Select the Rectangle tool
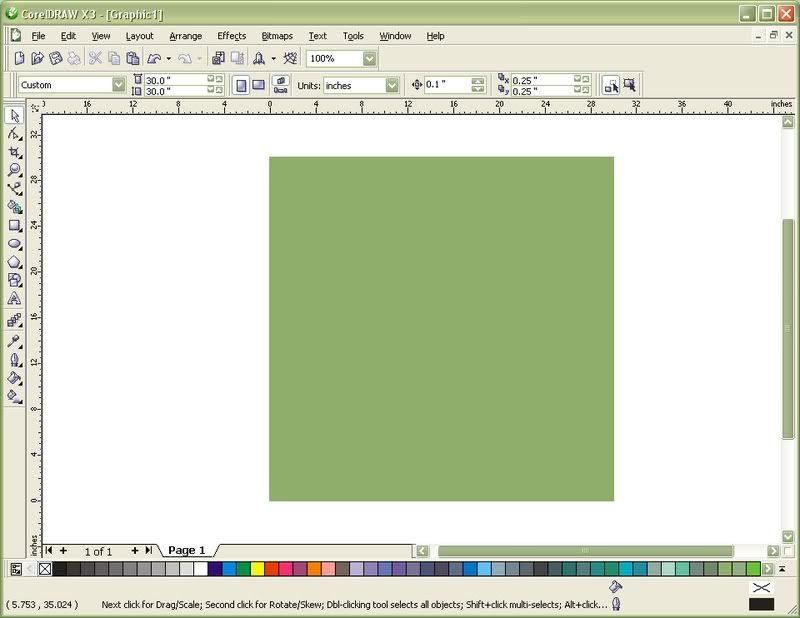Viewport: 800px width, 618px height. [x=15, y=225]
